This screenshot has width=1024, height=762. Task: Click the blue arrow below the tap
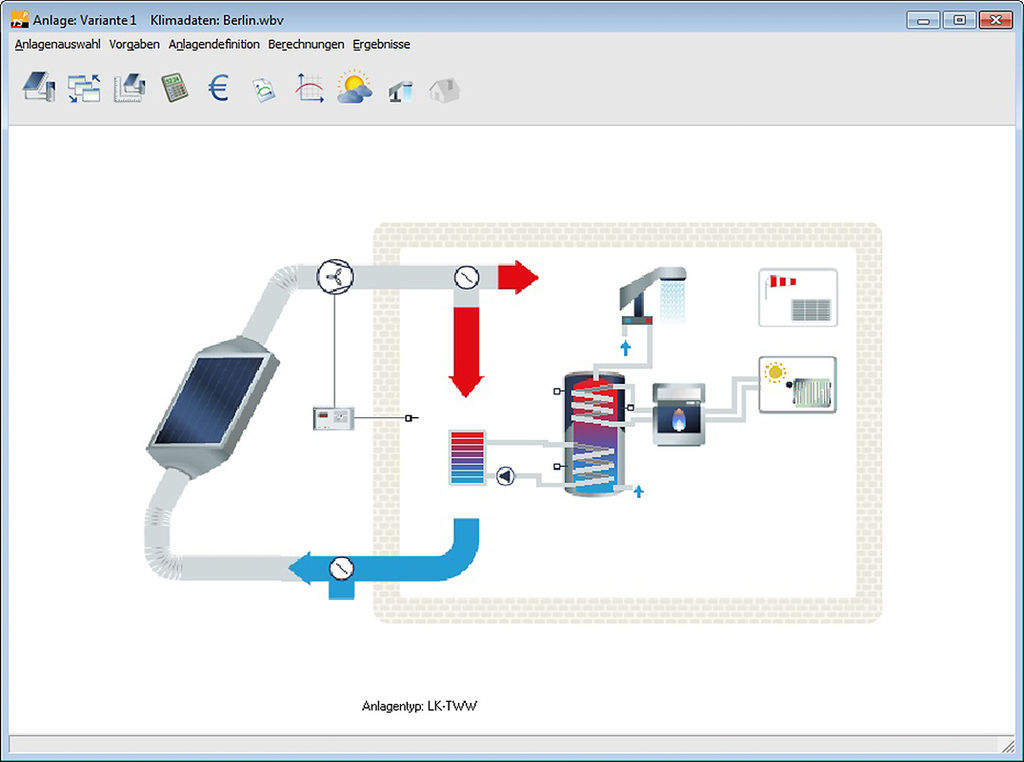626,347
